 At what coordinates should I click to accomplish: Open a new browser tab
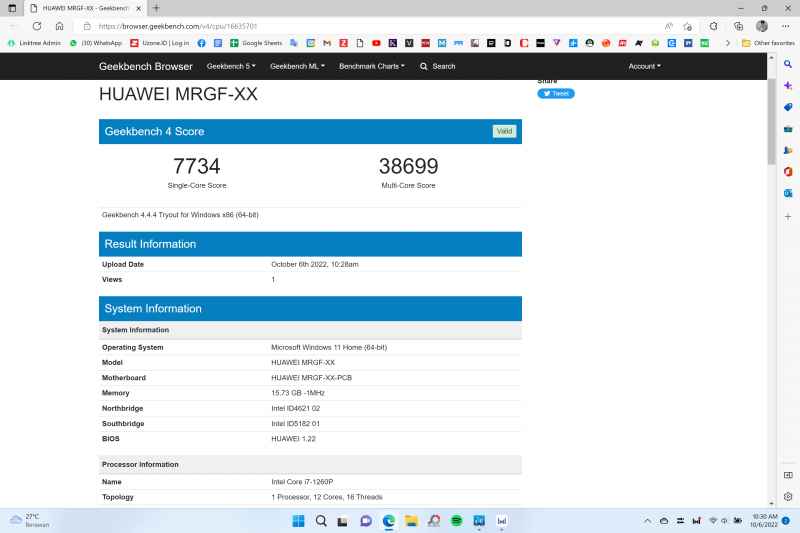point(156,8)
